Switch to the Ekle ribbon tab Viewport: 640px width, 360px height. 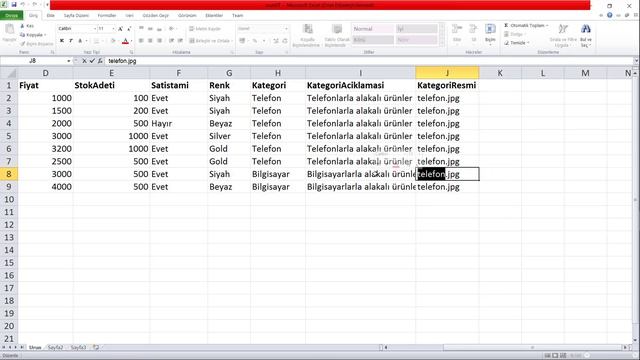[x=51, y=16]
